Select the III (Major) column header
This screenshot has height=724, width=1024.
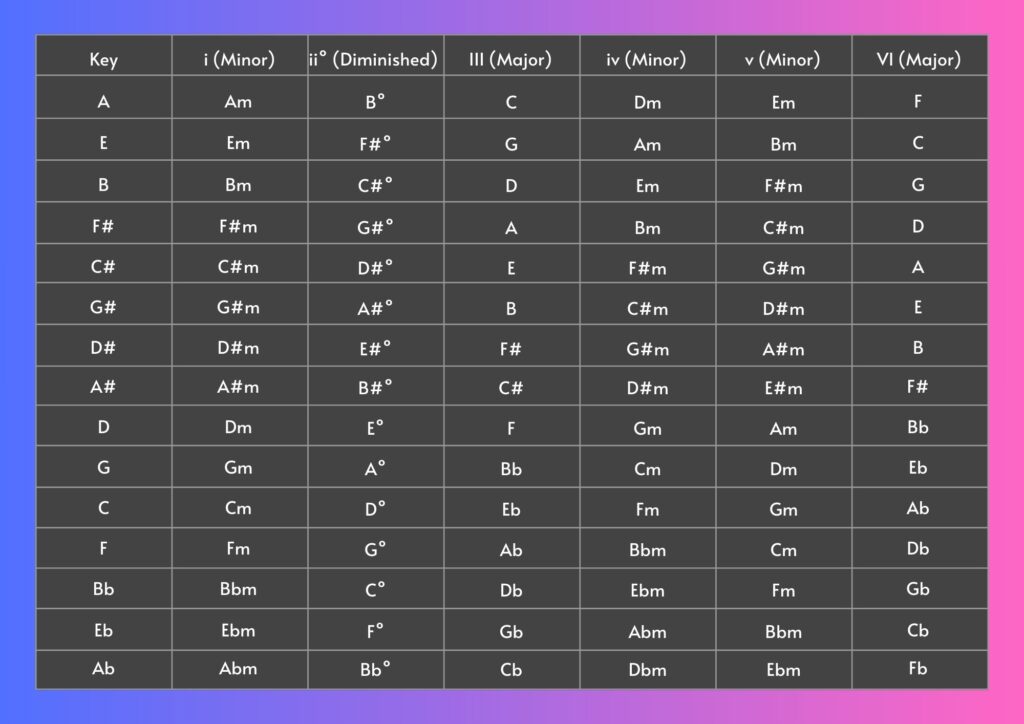(x=510, y=60)
